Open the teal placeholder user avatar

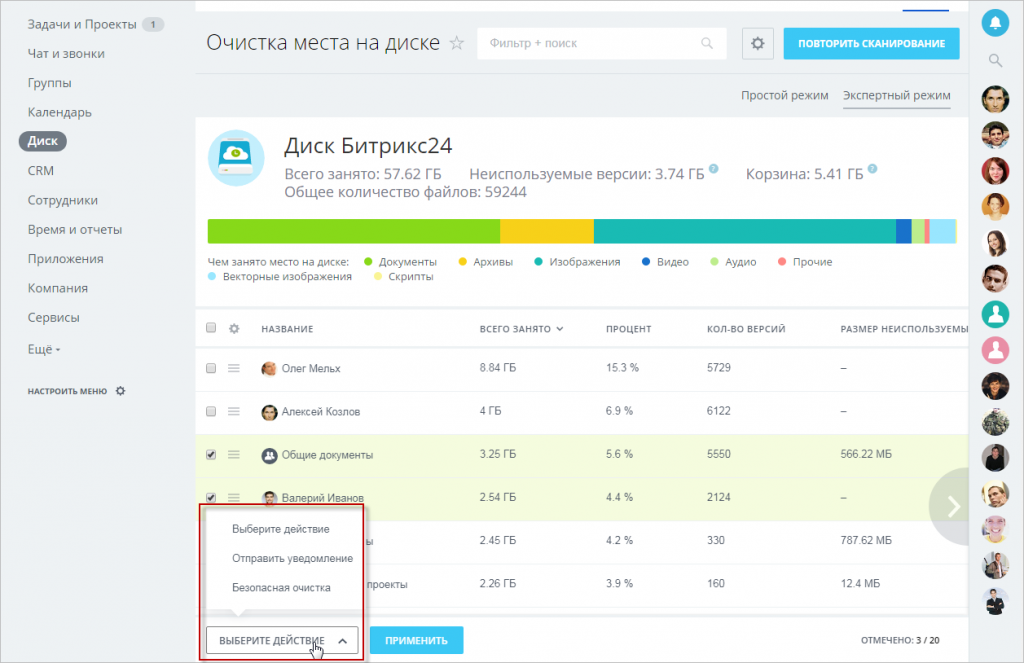(995, 314)
